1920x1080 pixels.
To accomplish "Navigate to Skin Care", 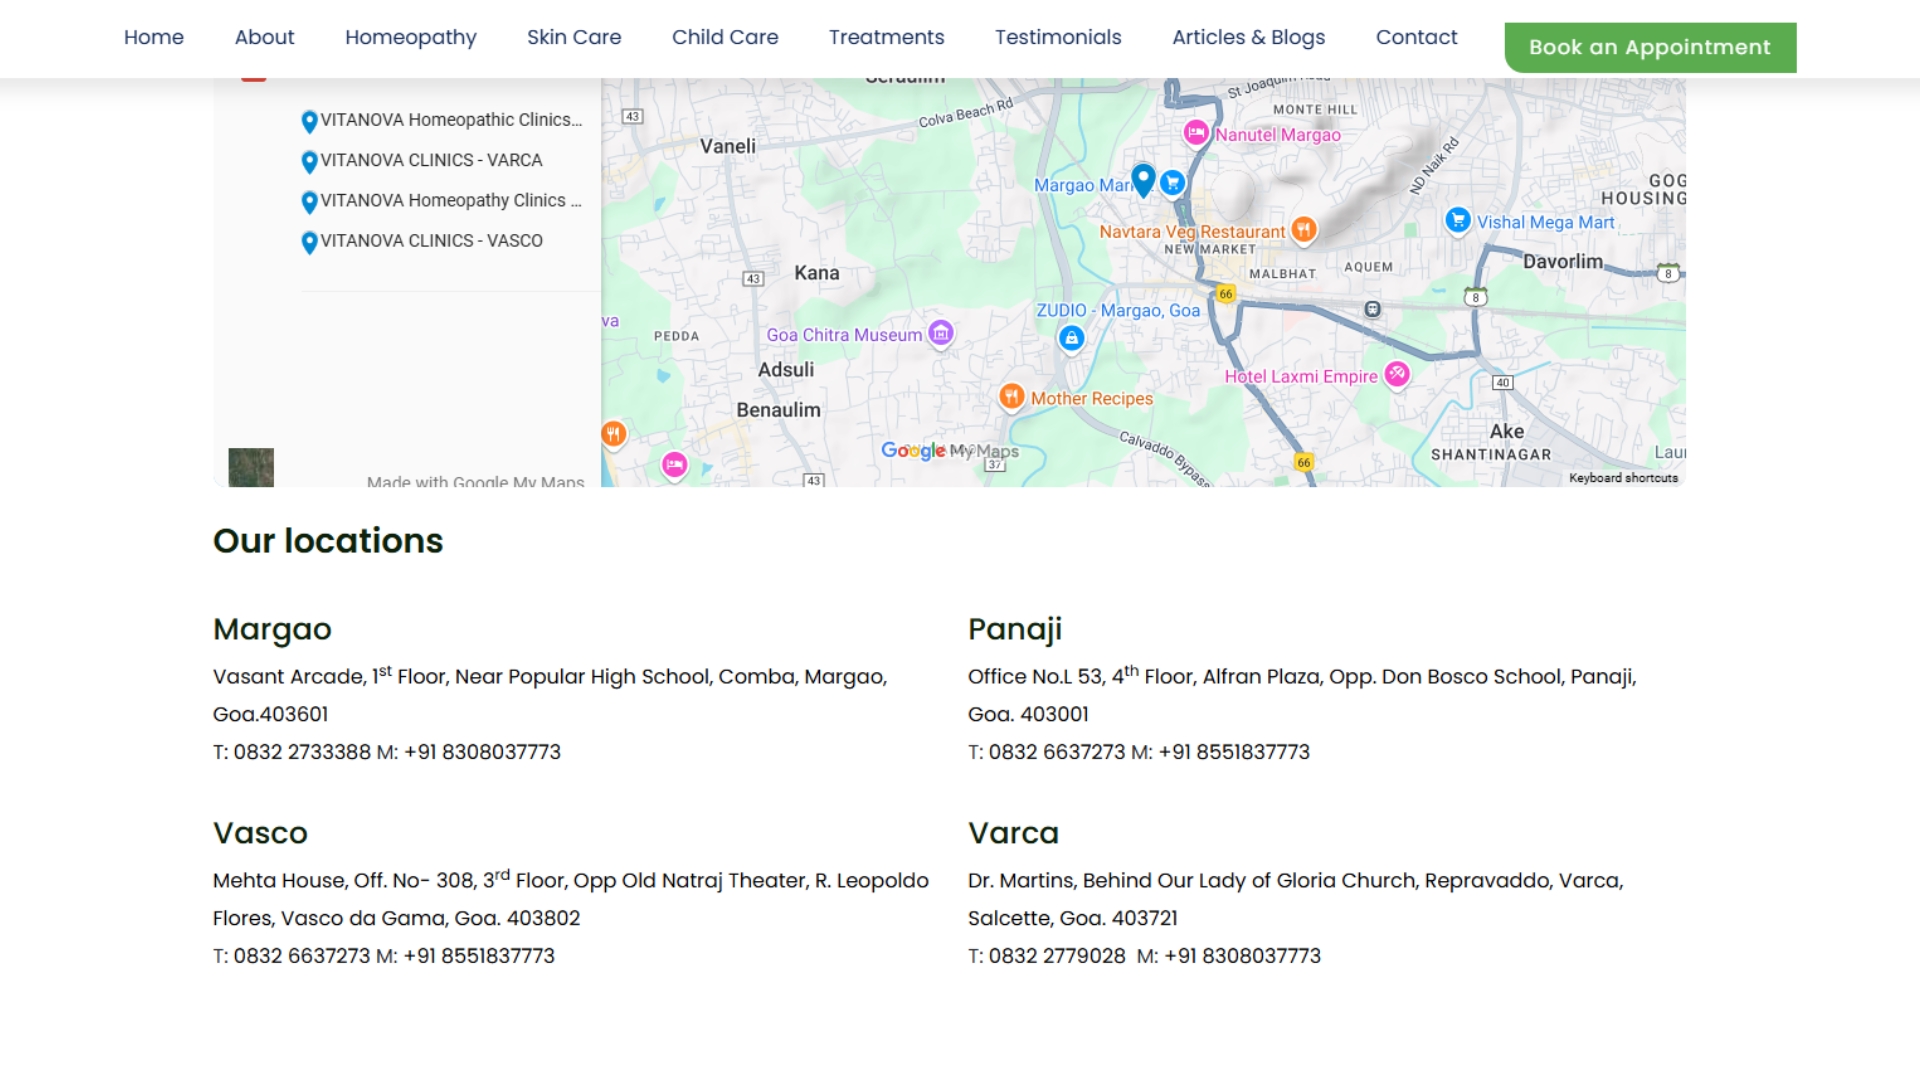I will [x=574, y=37].
